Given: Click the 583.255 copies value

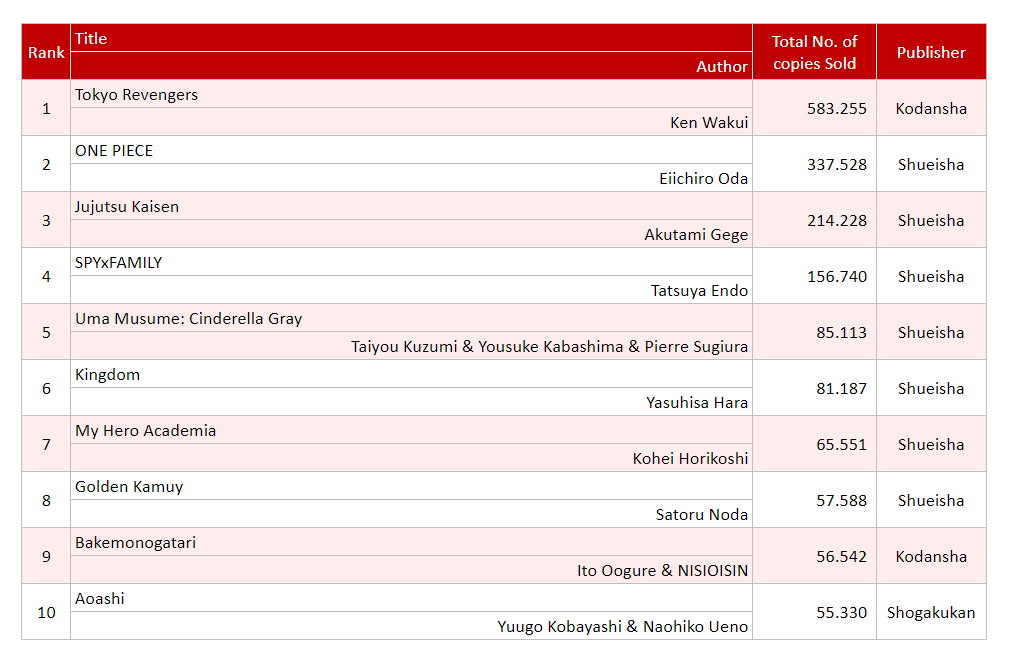Looking at the screenshot, I should (814, 108).
